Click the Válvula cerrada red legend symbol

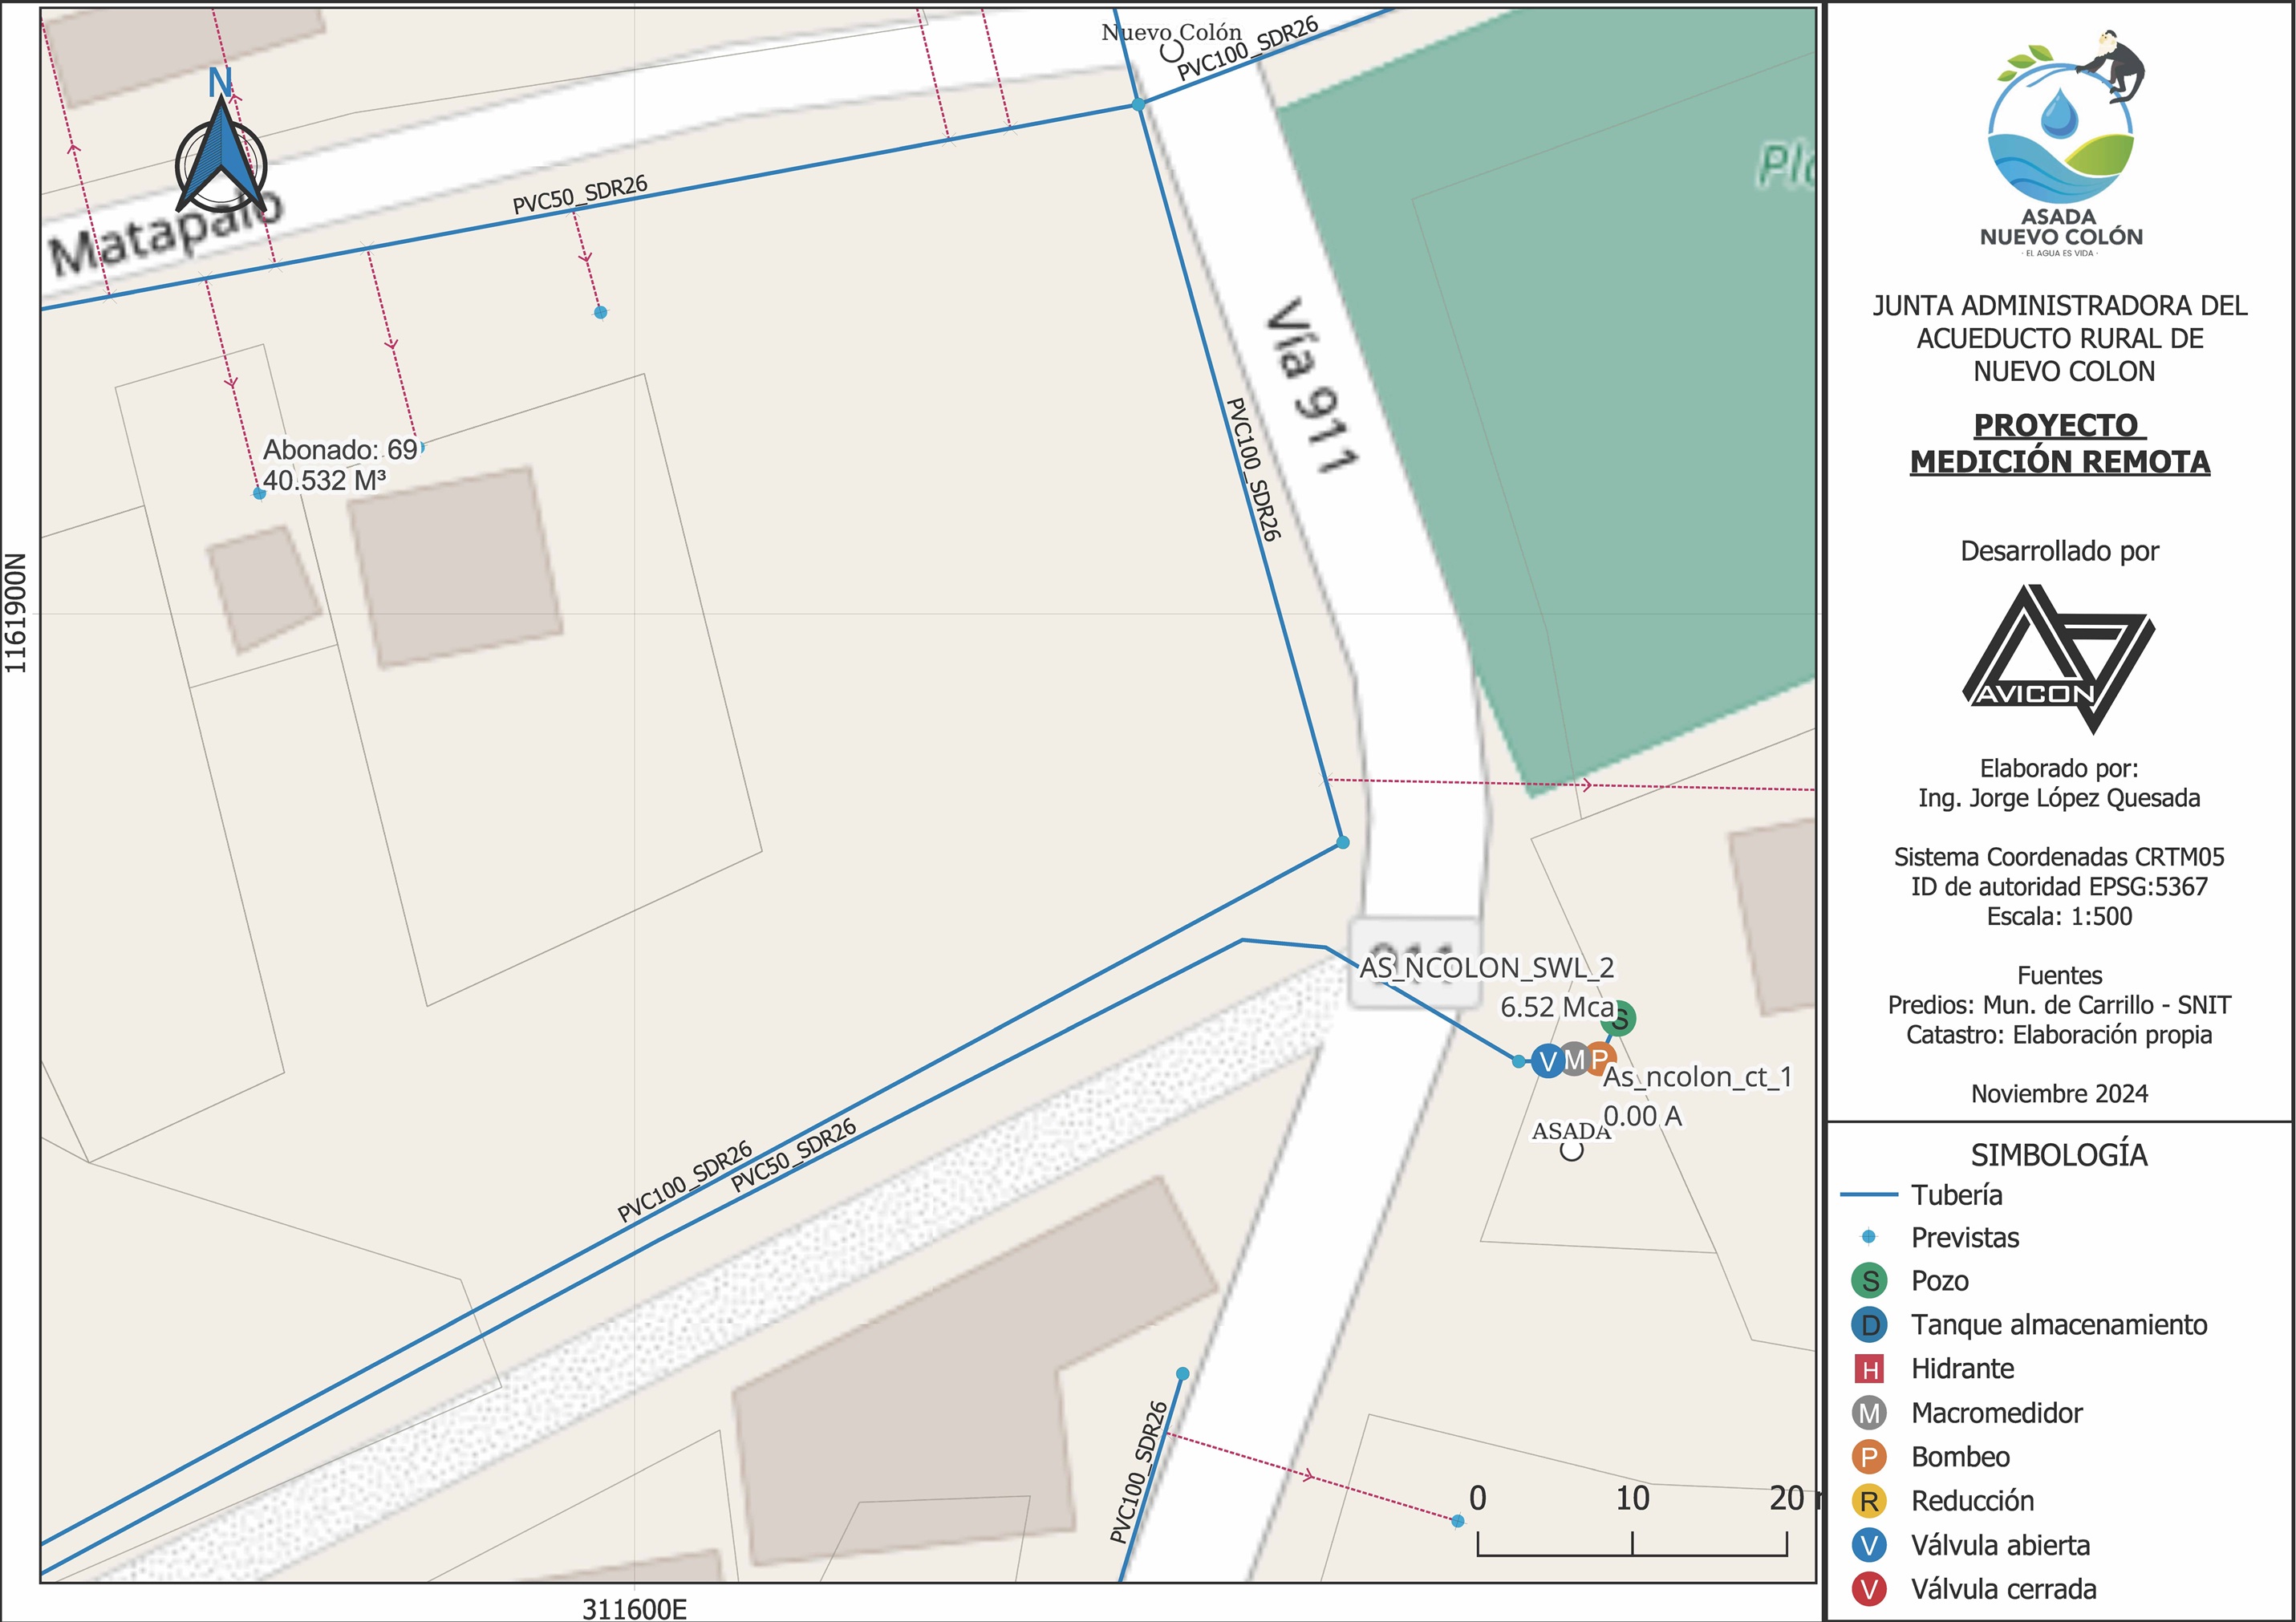click(x=1869, y=1589)
